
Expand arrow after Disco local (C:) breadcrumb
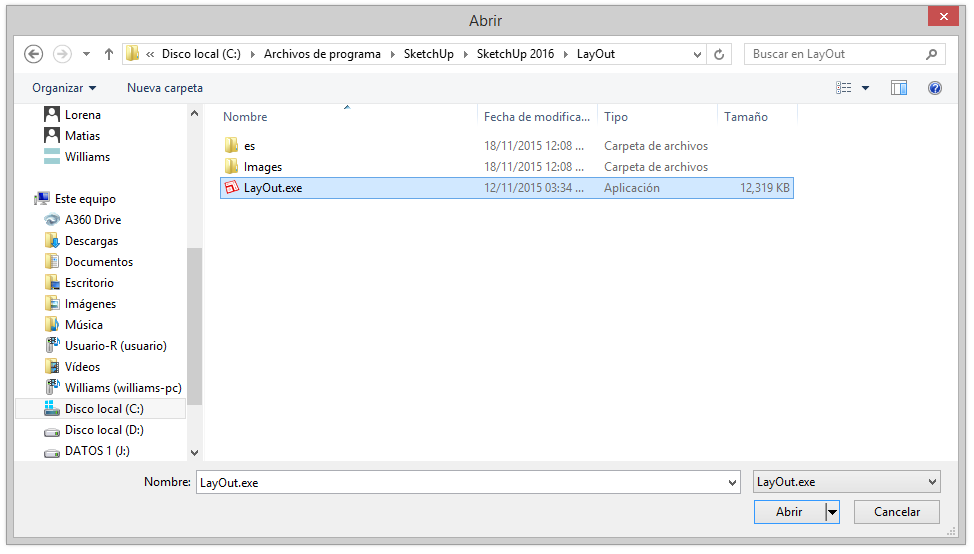tap(253, 55)
